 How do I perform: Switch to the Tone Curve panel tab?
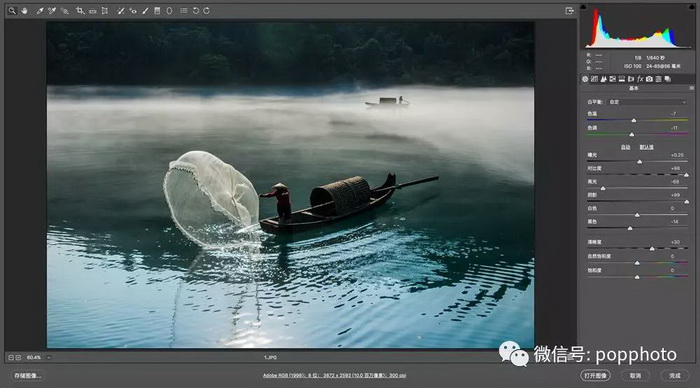[594, 79]
